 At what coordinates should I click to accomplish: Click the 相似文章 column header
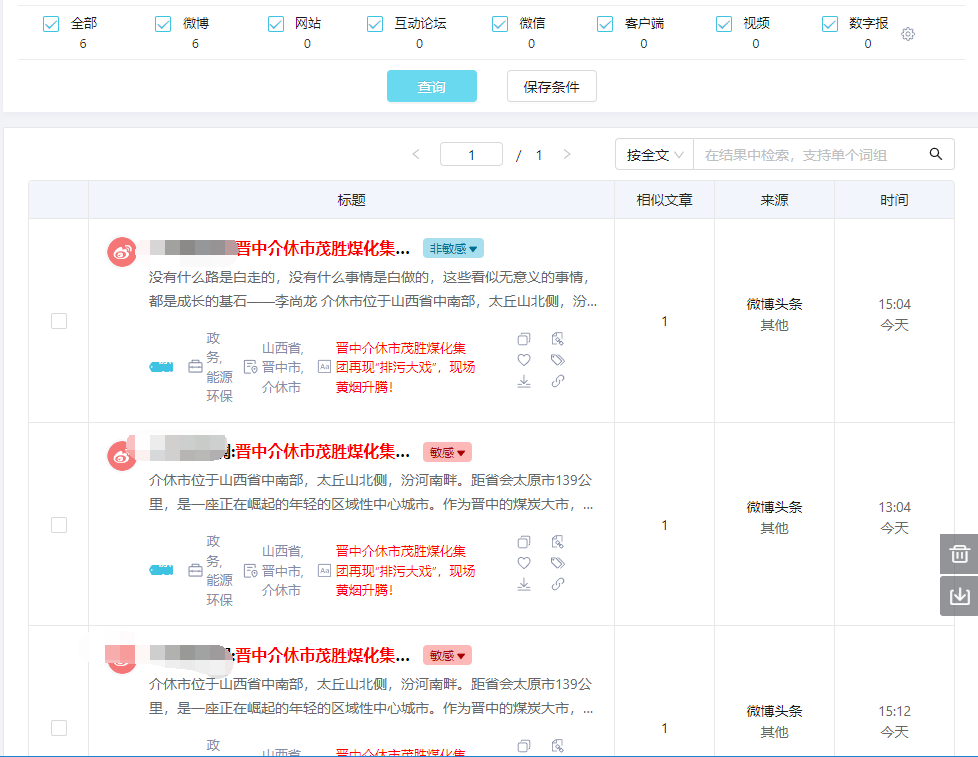tap(664, 200)
